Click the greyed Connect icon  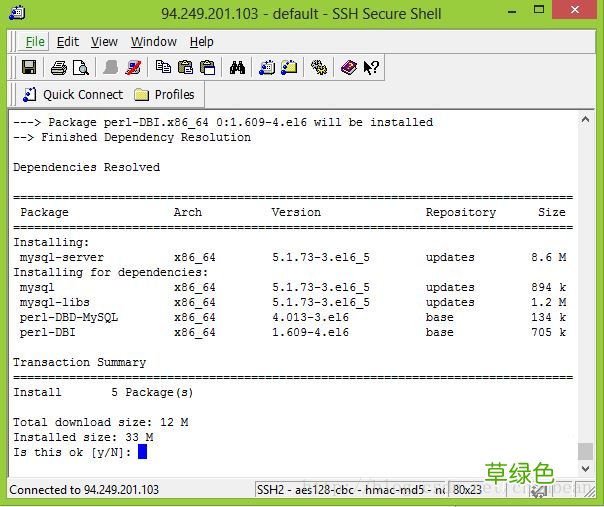[111, 67]
